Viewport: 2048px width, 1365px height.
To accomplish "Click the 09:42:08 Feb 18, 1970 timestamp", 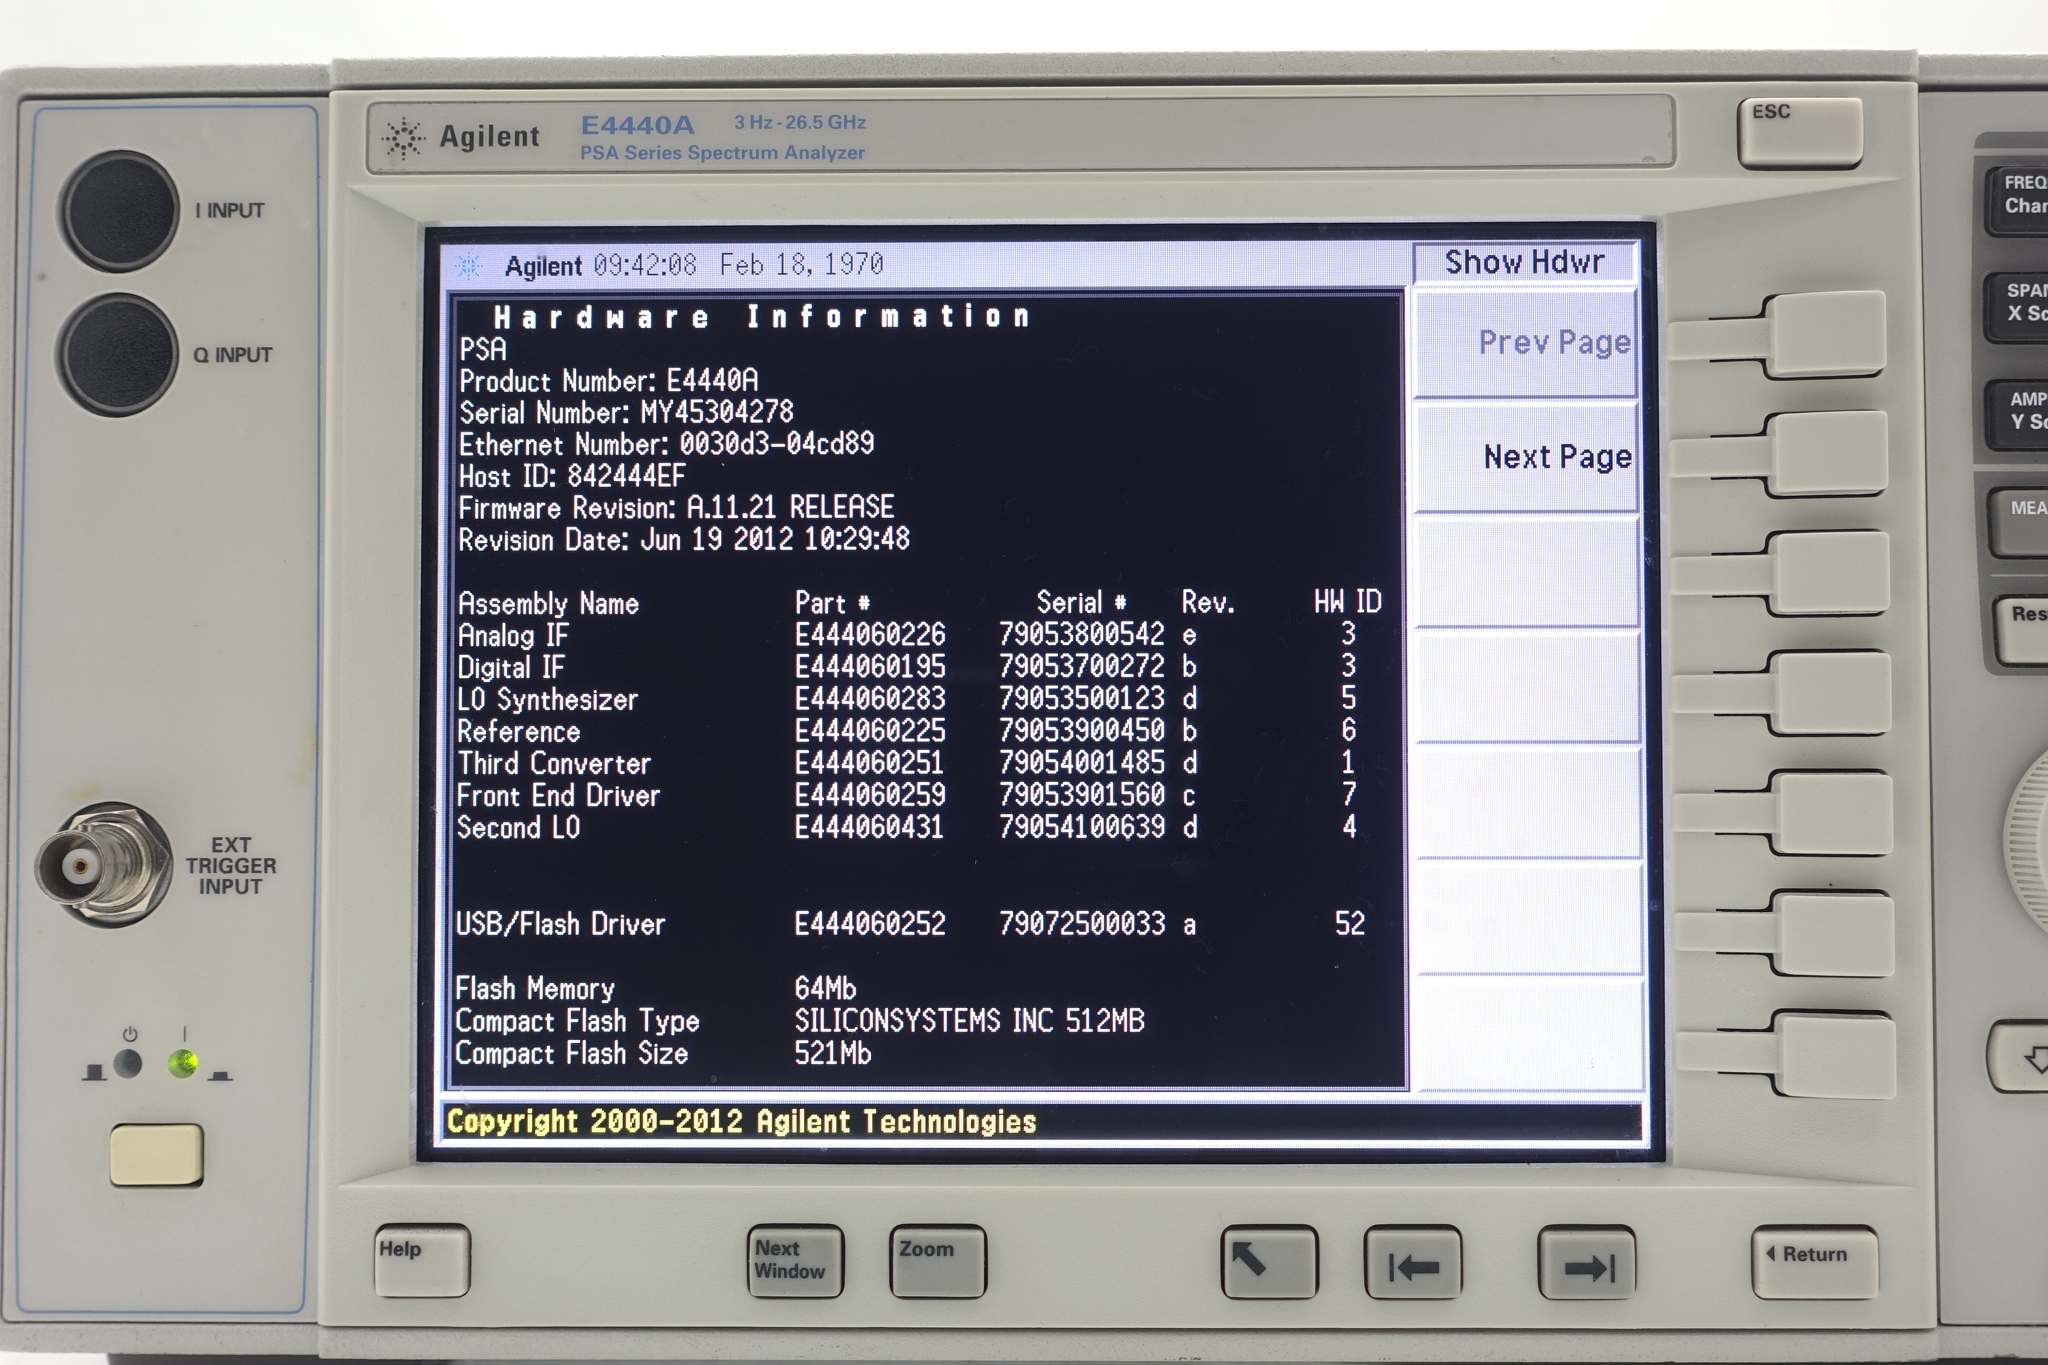I will 738,265.
